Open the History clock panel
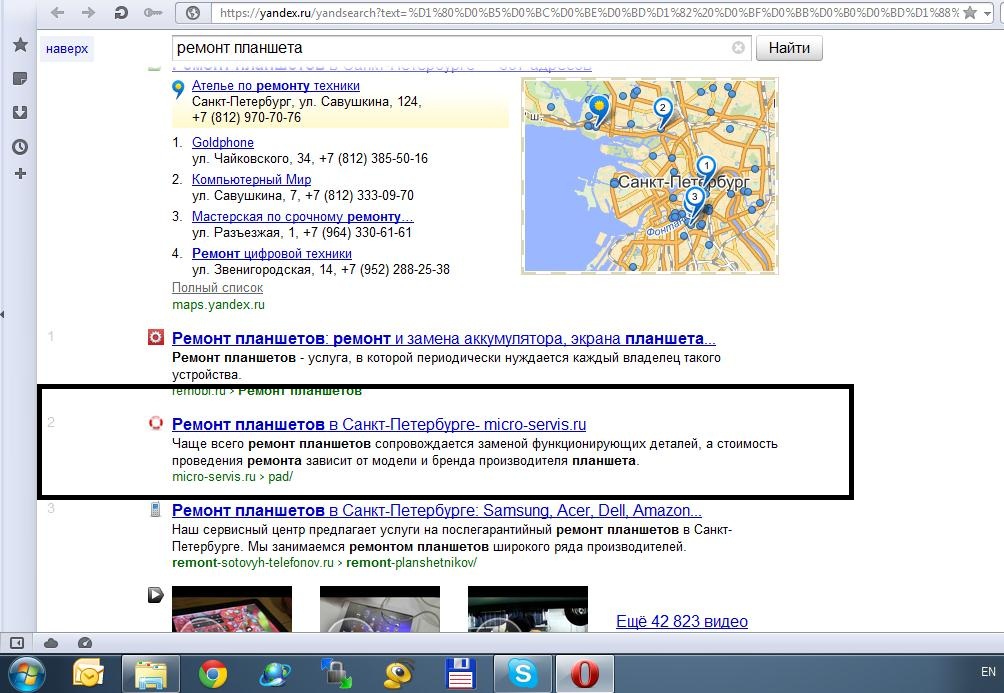The width and height of the screenshot is (1004, 693). point(20,147)
